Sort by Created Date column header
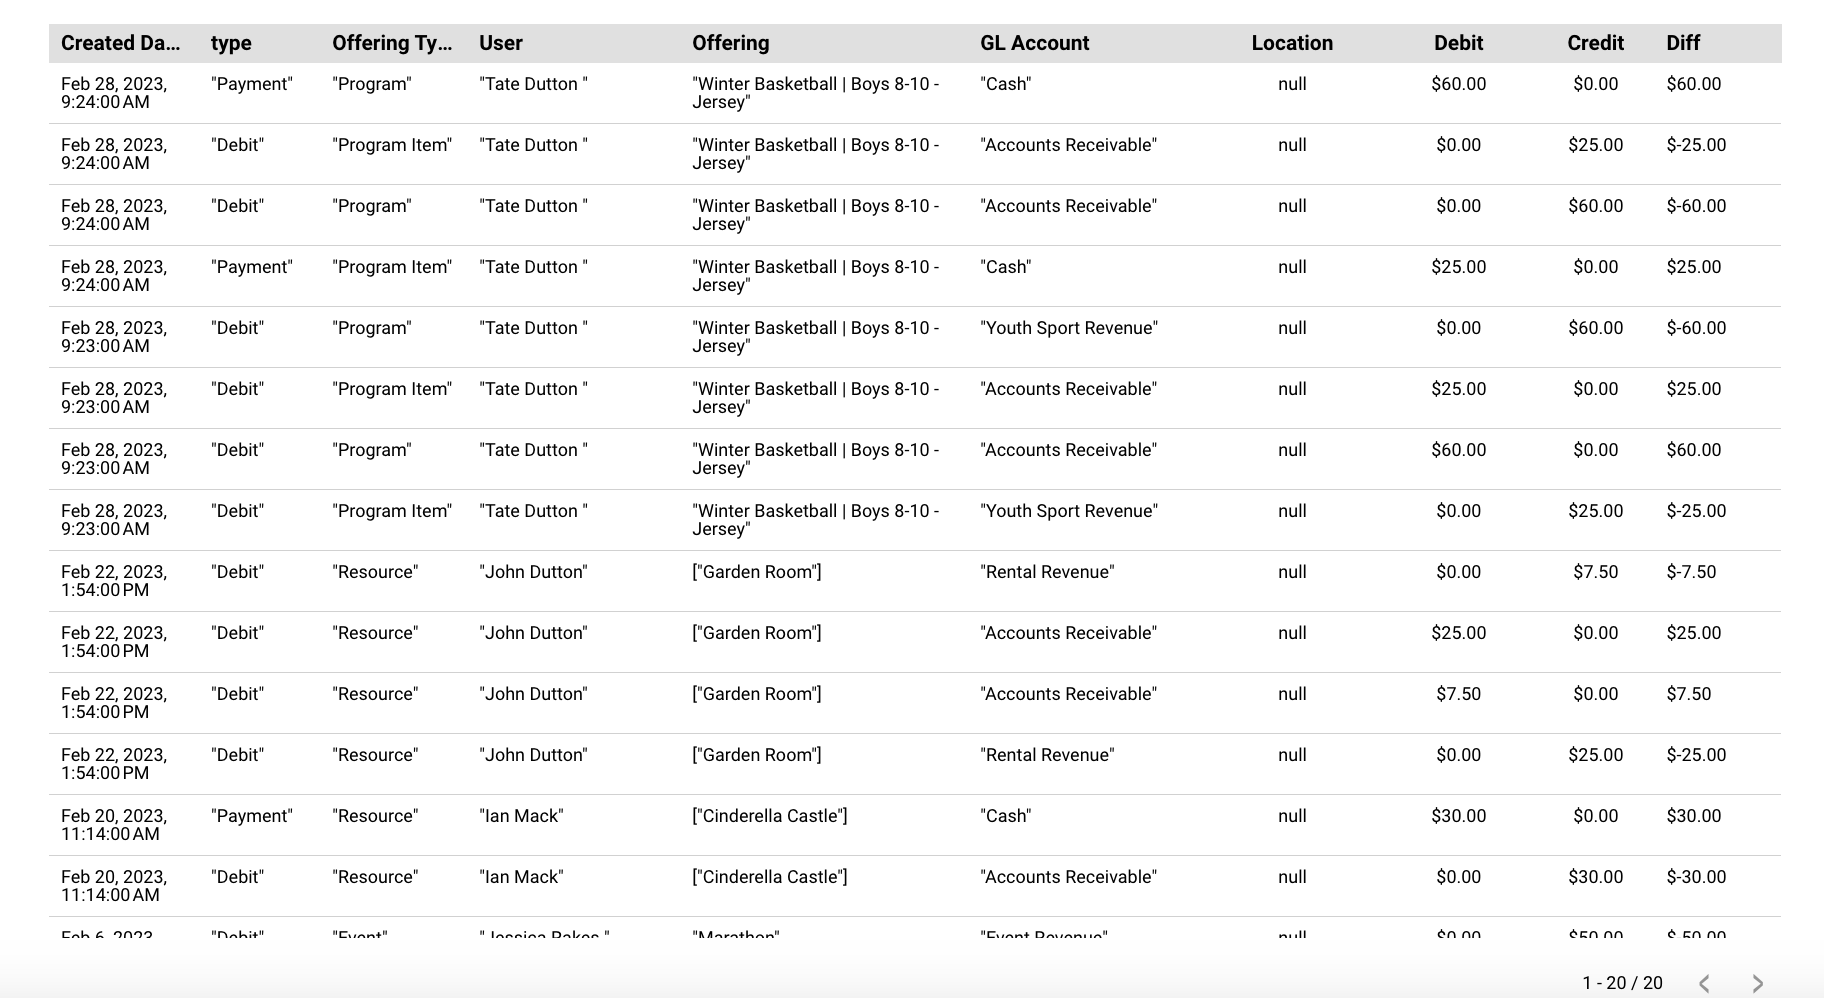The height and width of the screenshot is (998, 1824). (x=121, y=43)
